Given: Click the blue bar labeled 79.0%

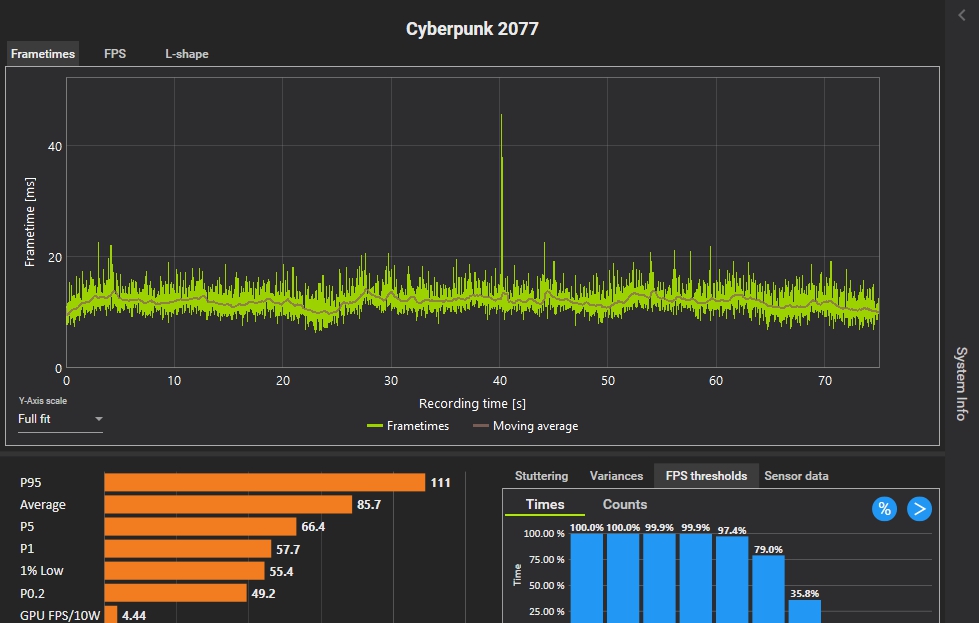Looking at the screenshot, I should click(768, 590).
